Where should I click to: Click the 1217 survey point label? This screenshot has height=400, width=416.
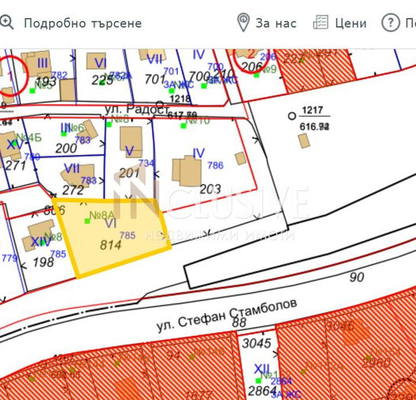(313, 110)
